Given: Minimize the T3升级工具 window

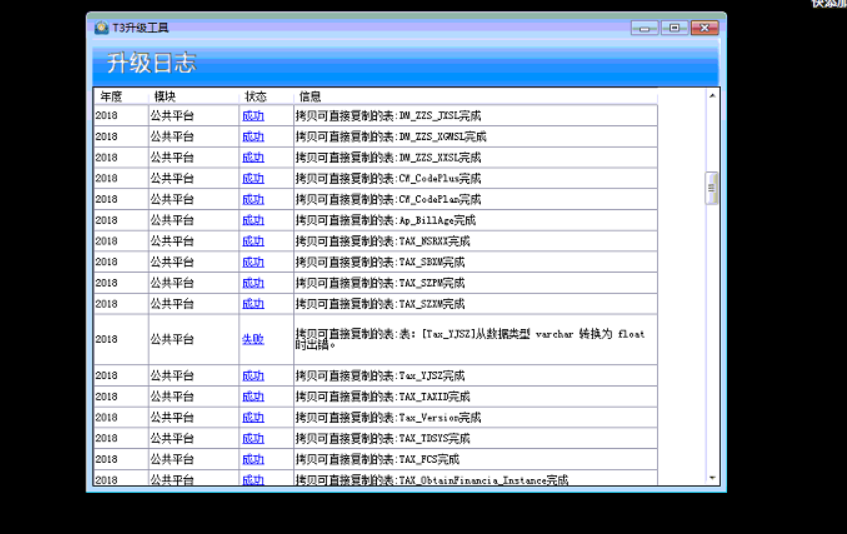Looking at the screenshot, I should [644, 28].
